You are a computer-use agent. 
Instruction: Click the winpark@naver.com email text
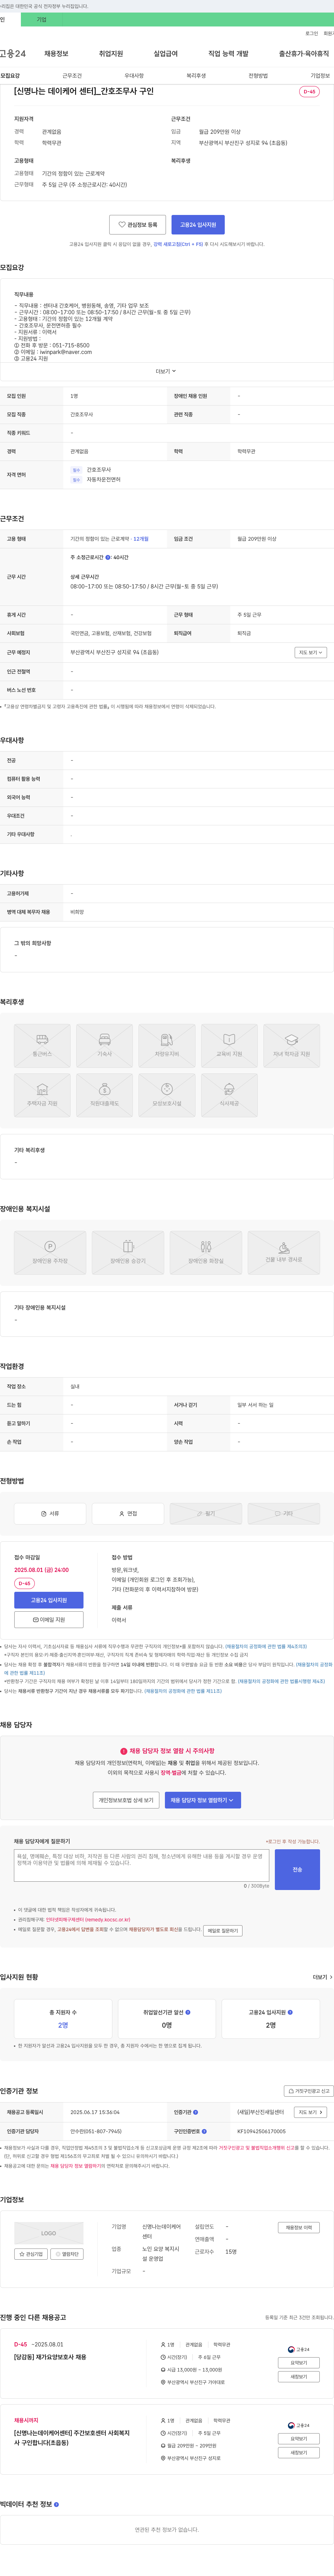point(66,352)
